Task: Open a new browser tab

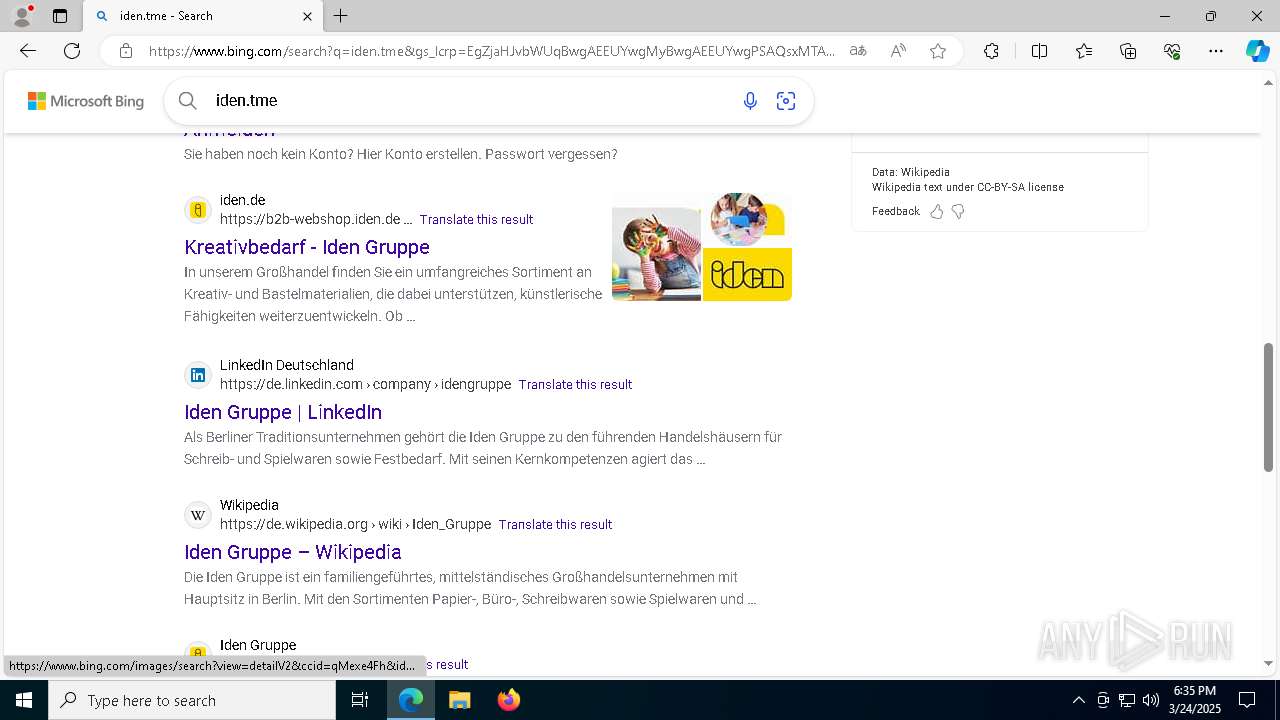Action: (341, 16)
